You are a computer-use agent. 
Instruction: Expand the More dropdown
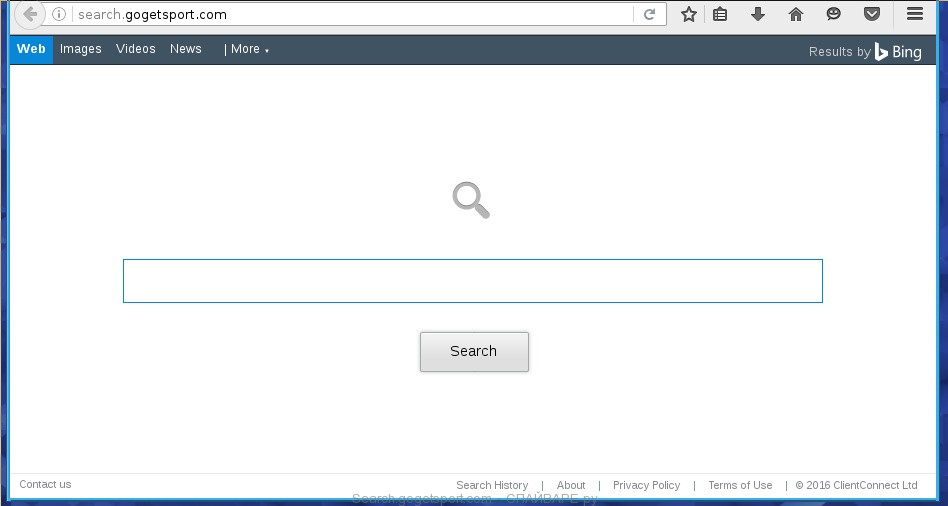click(246, 49)
